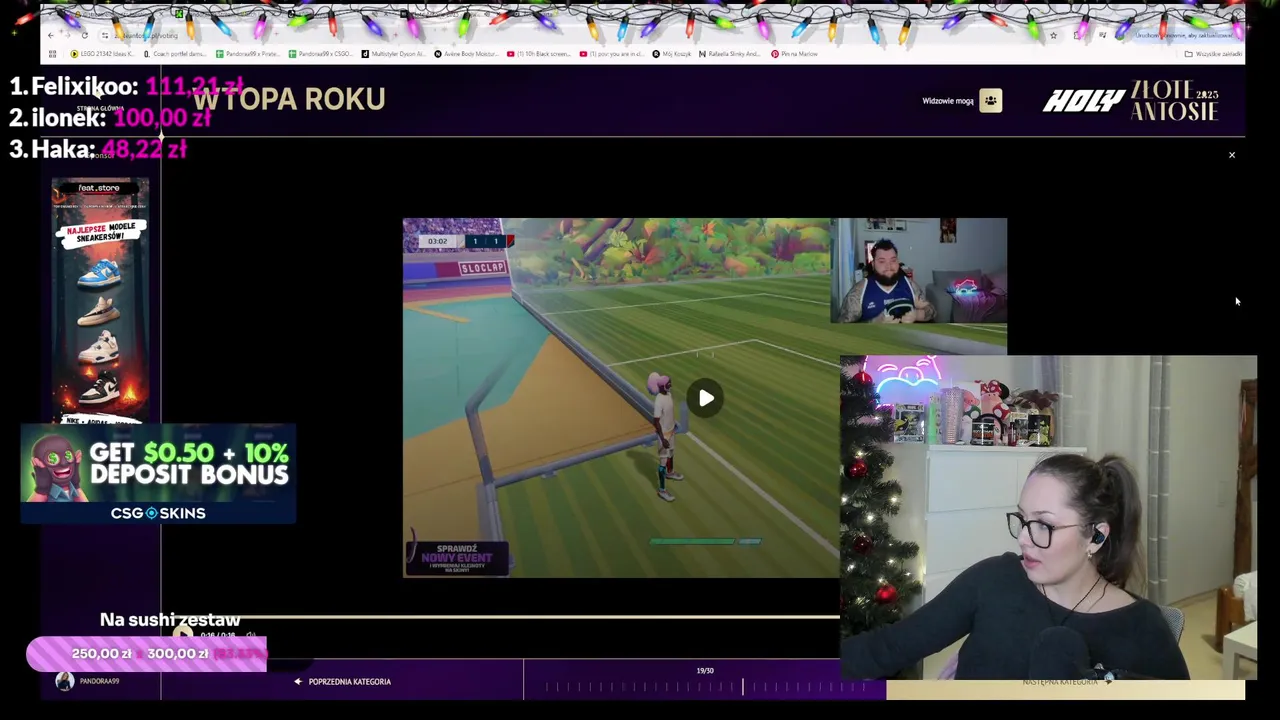The height and width of the screenshot is (720, 1280).
Task: Click the category progress timeline at 19/30
Action: click(705, 686)
